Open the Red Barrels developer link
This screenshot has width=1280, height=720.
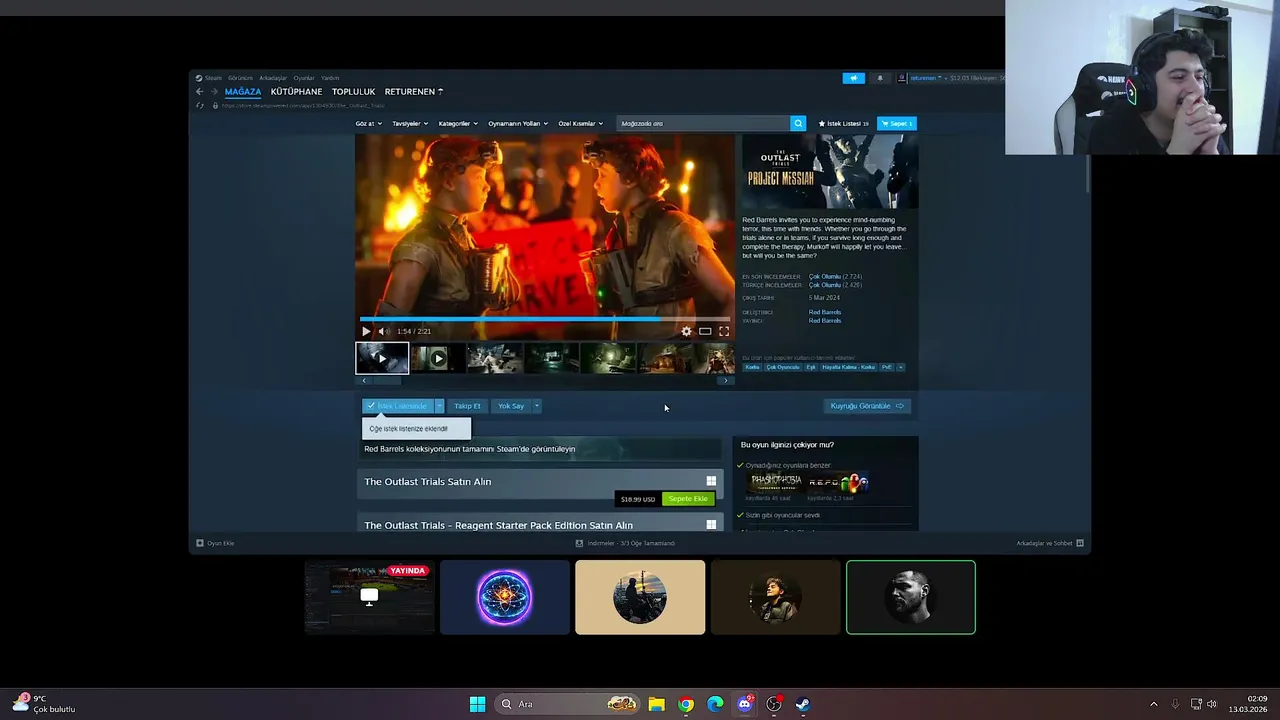825,312
